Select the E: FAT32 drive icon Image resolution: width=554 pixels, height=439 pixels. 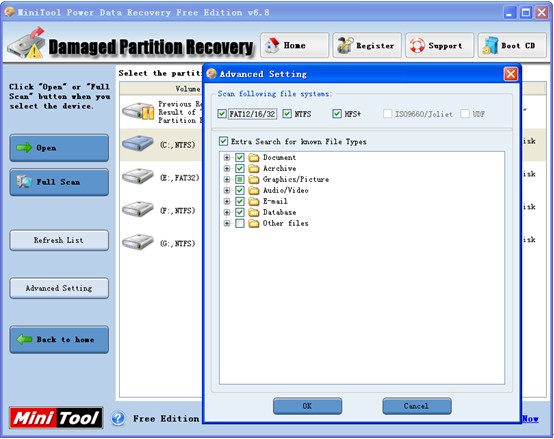tap(138, 177)
